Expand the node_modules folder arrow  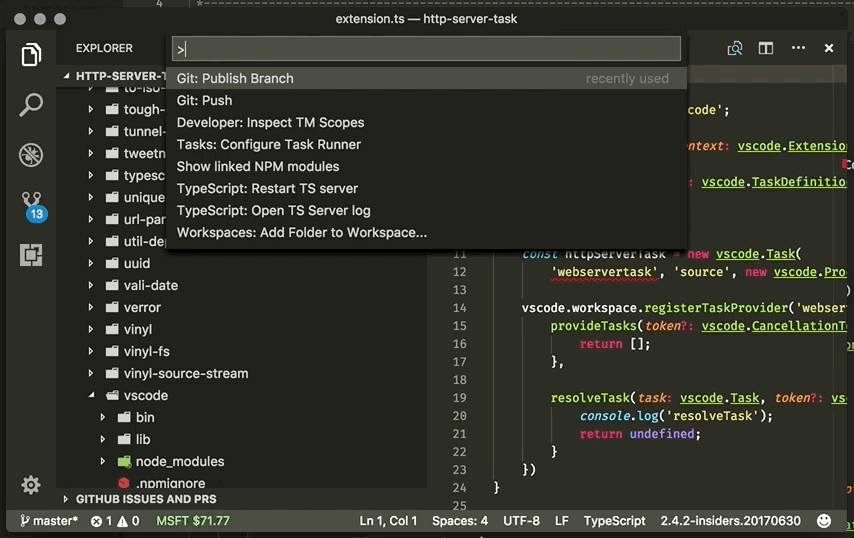tap(102, 461)
